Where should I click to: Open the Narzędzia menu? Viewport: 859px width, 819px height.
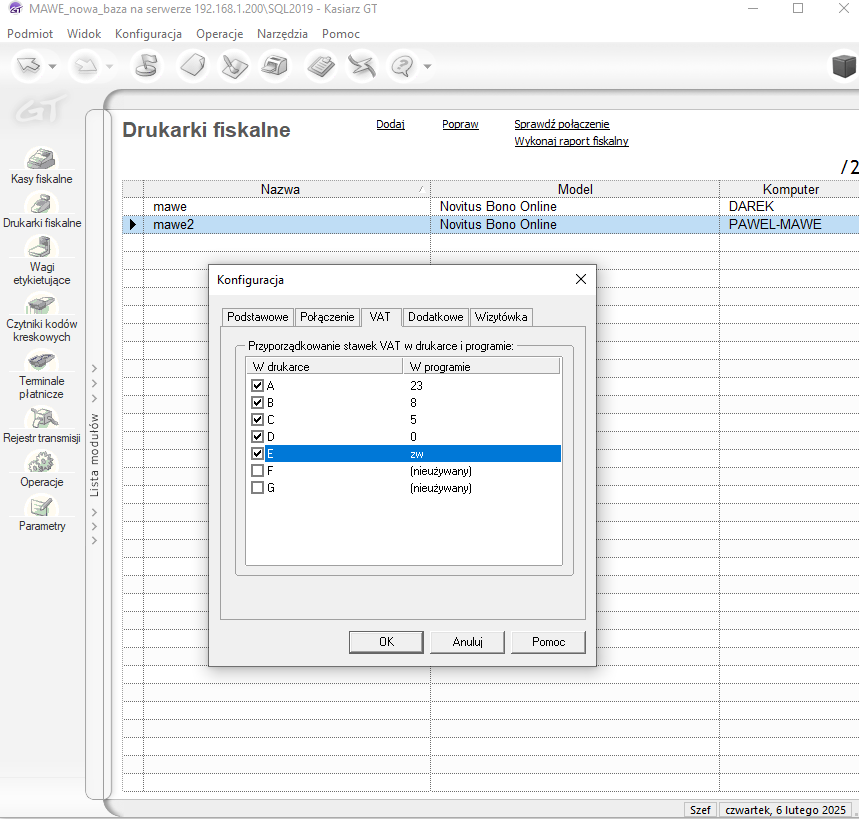[282, 33]
